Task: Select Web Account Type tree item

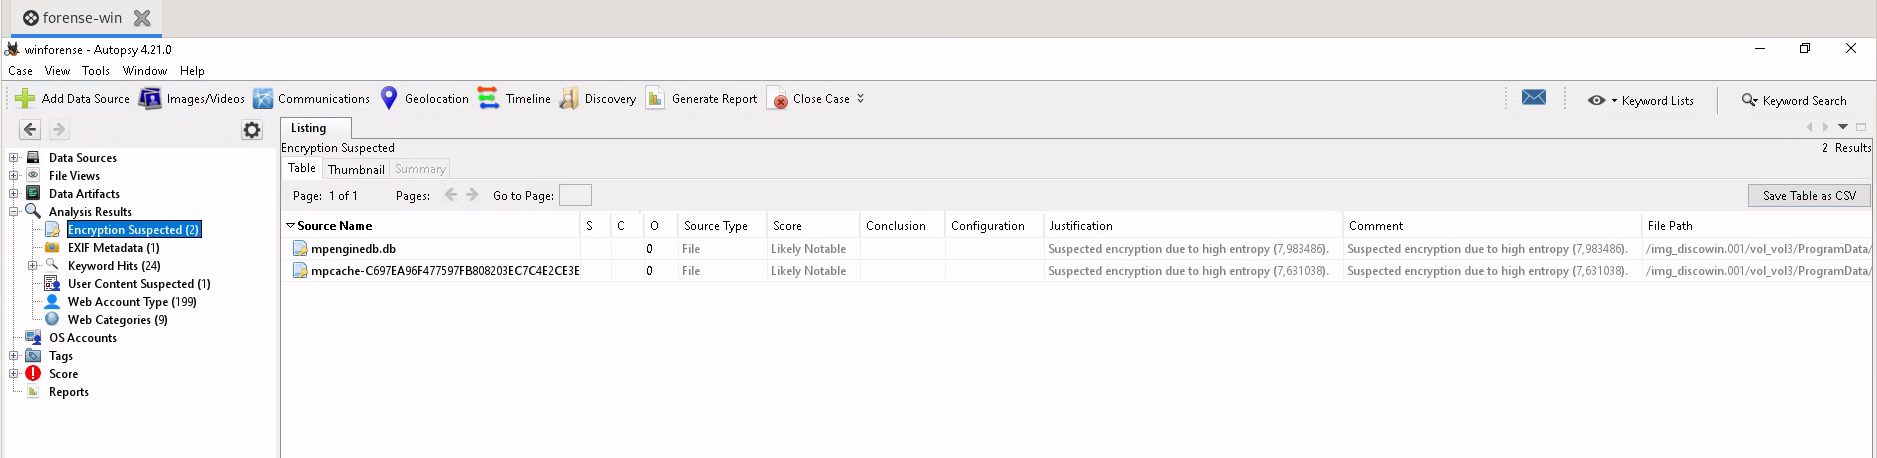Action: click(x=132, y=302)
